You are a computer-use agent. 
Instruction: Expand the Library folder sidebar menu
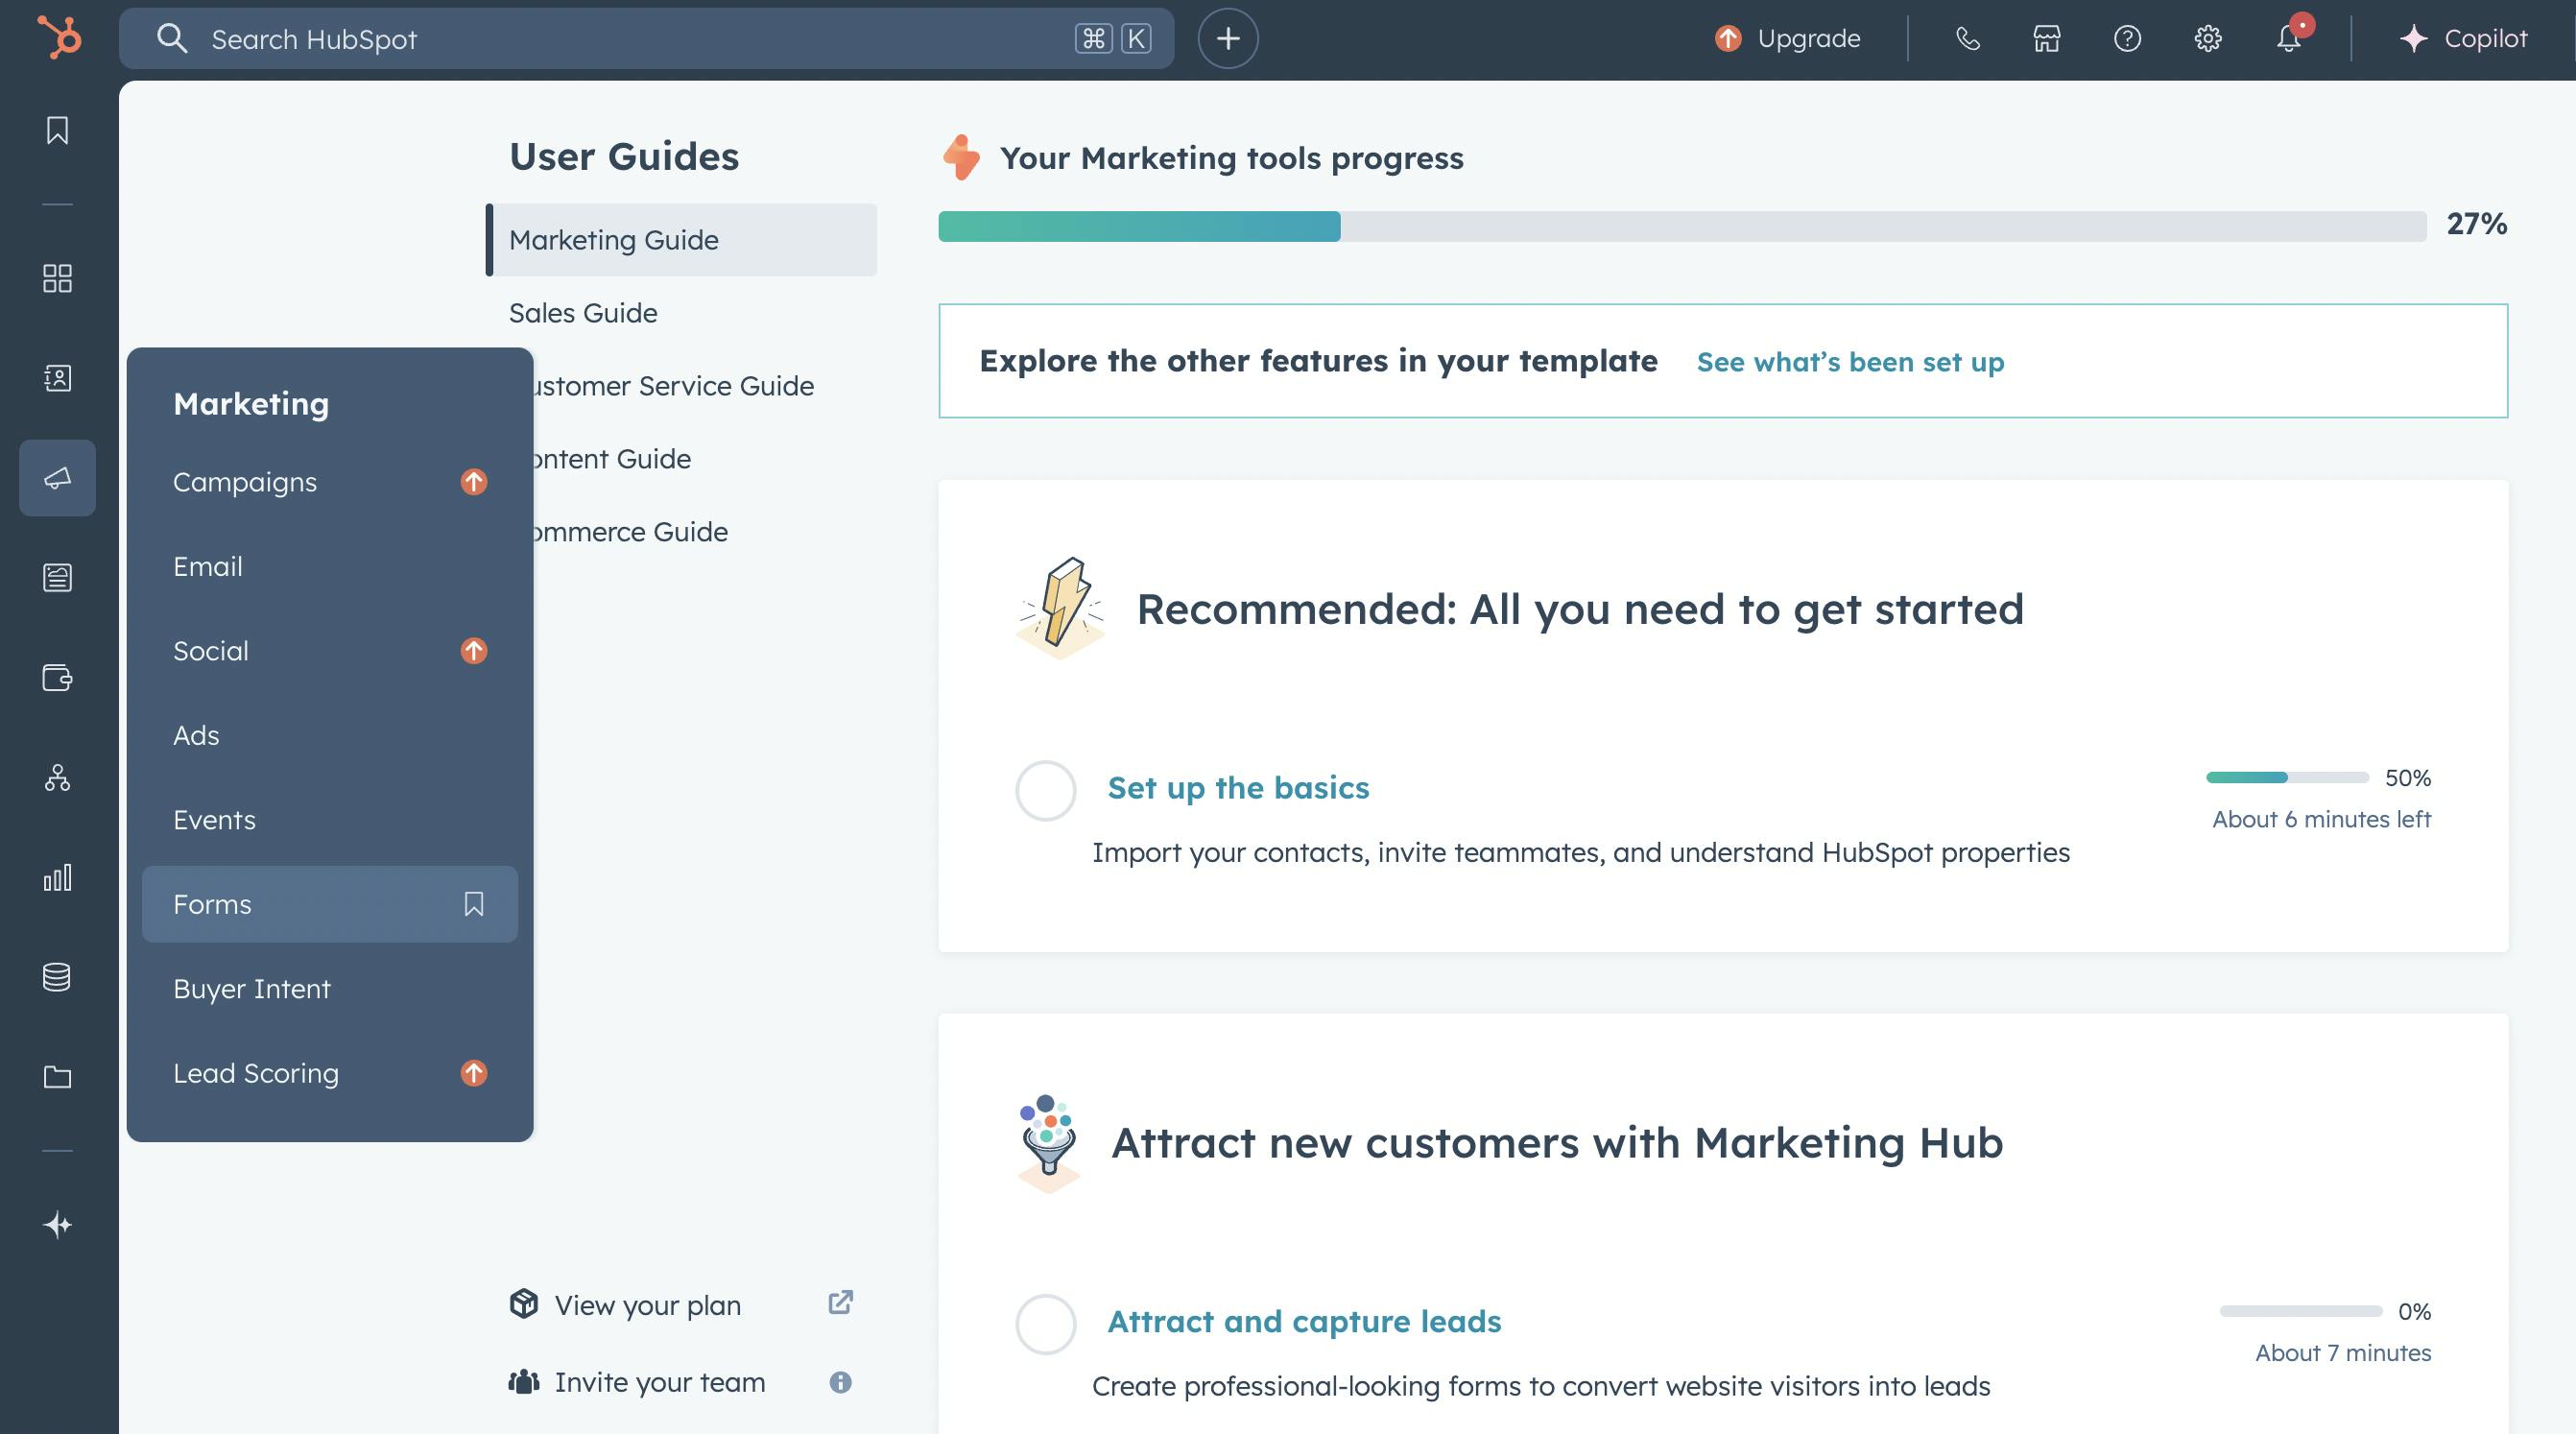[x=57, y=1077]
